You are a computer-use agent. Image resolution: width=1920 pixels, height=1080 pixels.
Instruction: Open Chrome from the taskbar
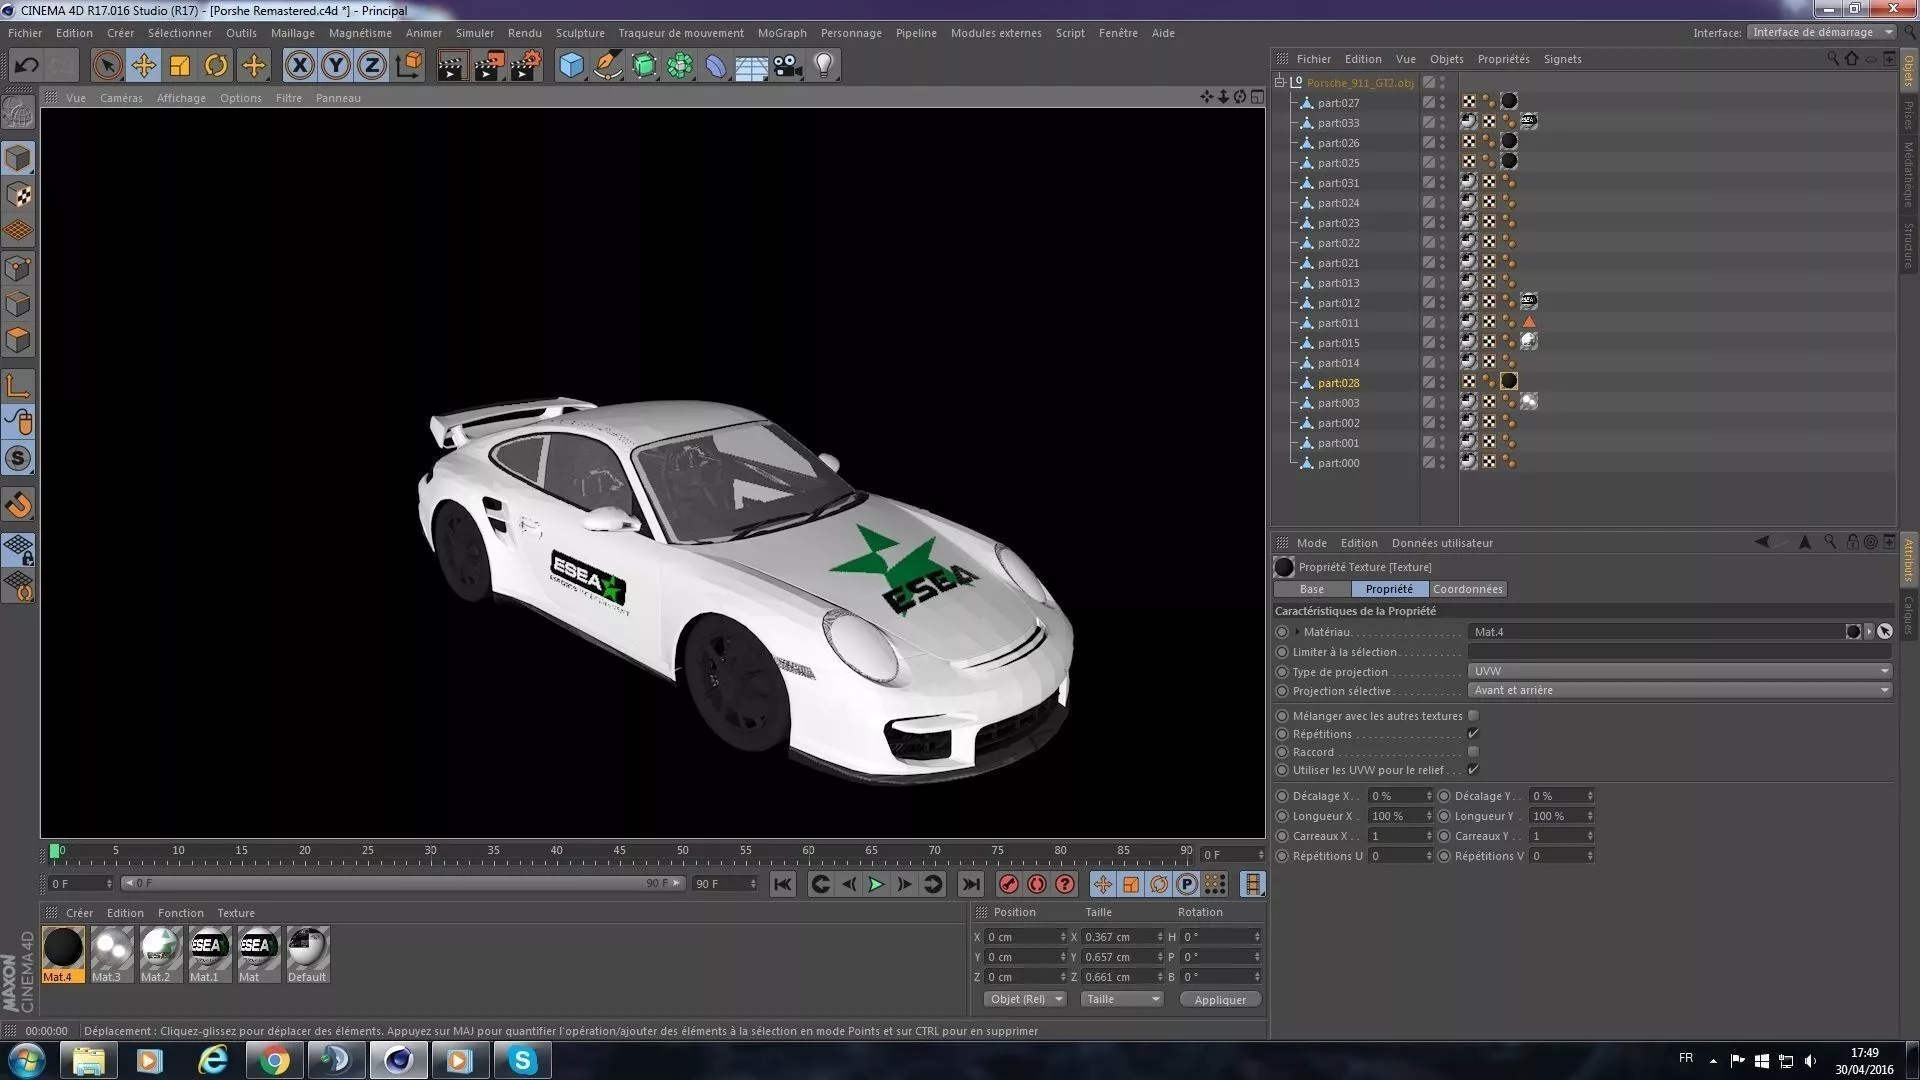[x=274, y=1060]
